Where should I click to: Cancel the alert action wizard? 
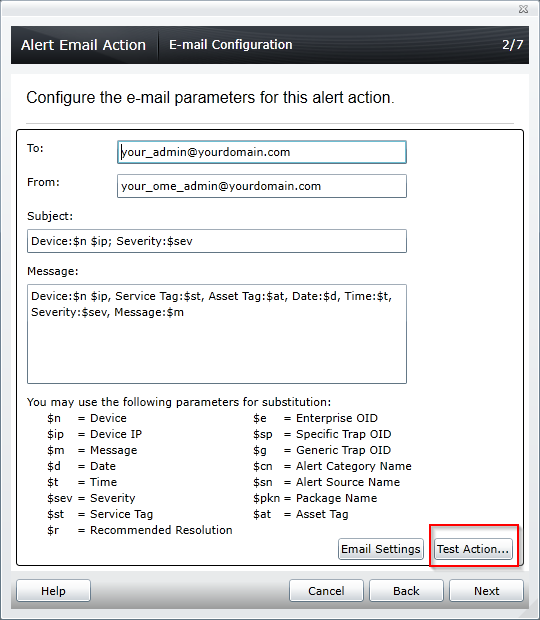(x=326, y=591)
